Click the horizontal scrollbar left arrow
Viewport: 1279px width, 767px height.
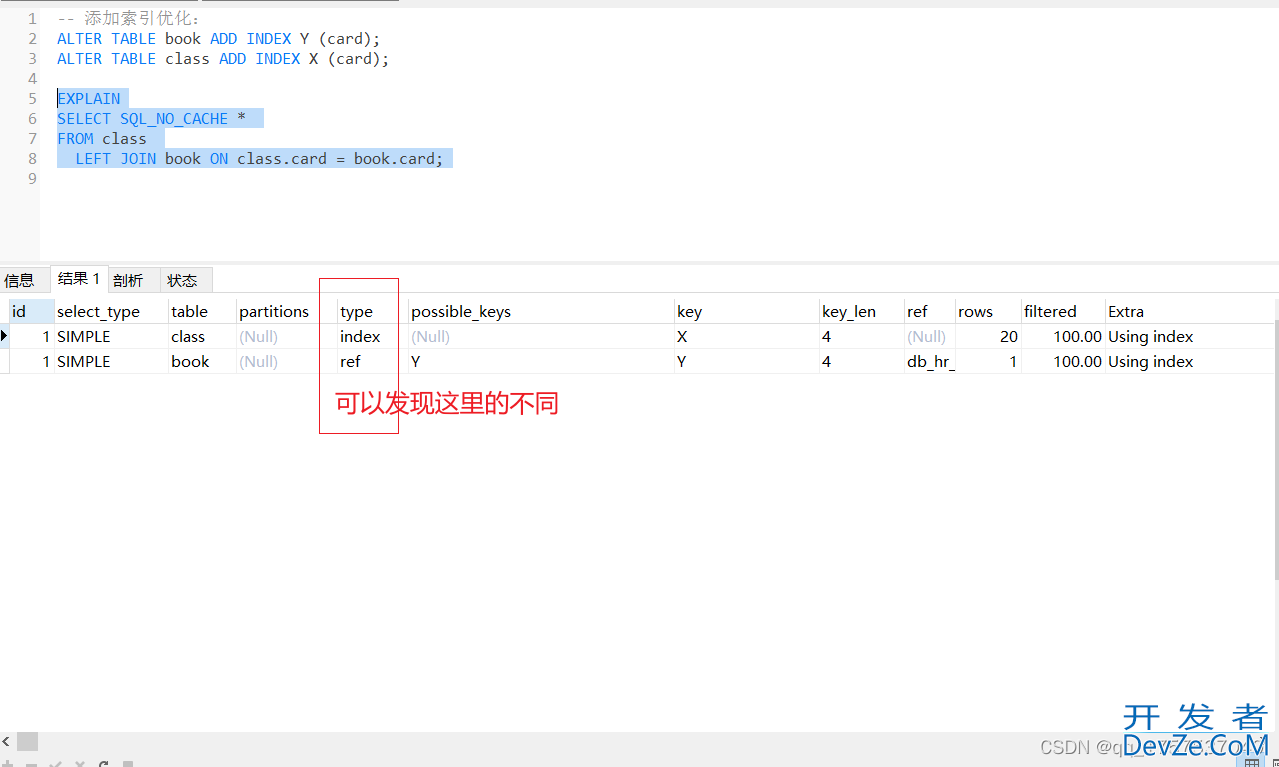pos(6,741)
